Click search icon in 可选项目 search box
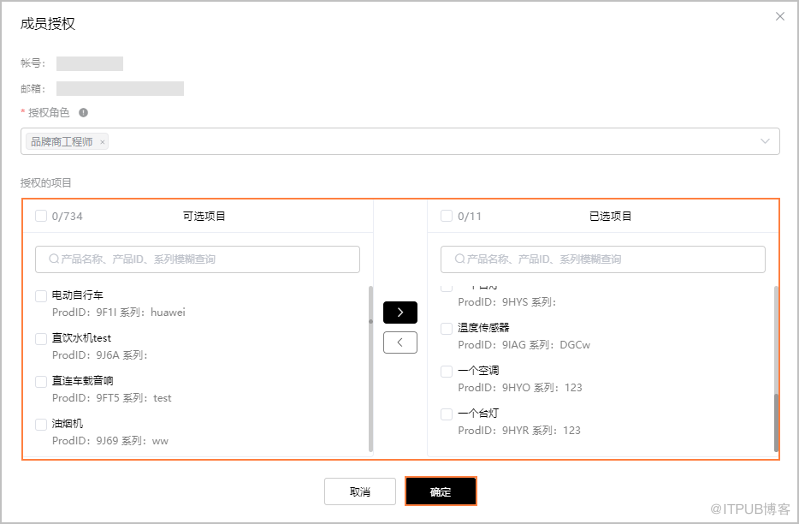The image size is (800, 524). click(x=54, y=259)
